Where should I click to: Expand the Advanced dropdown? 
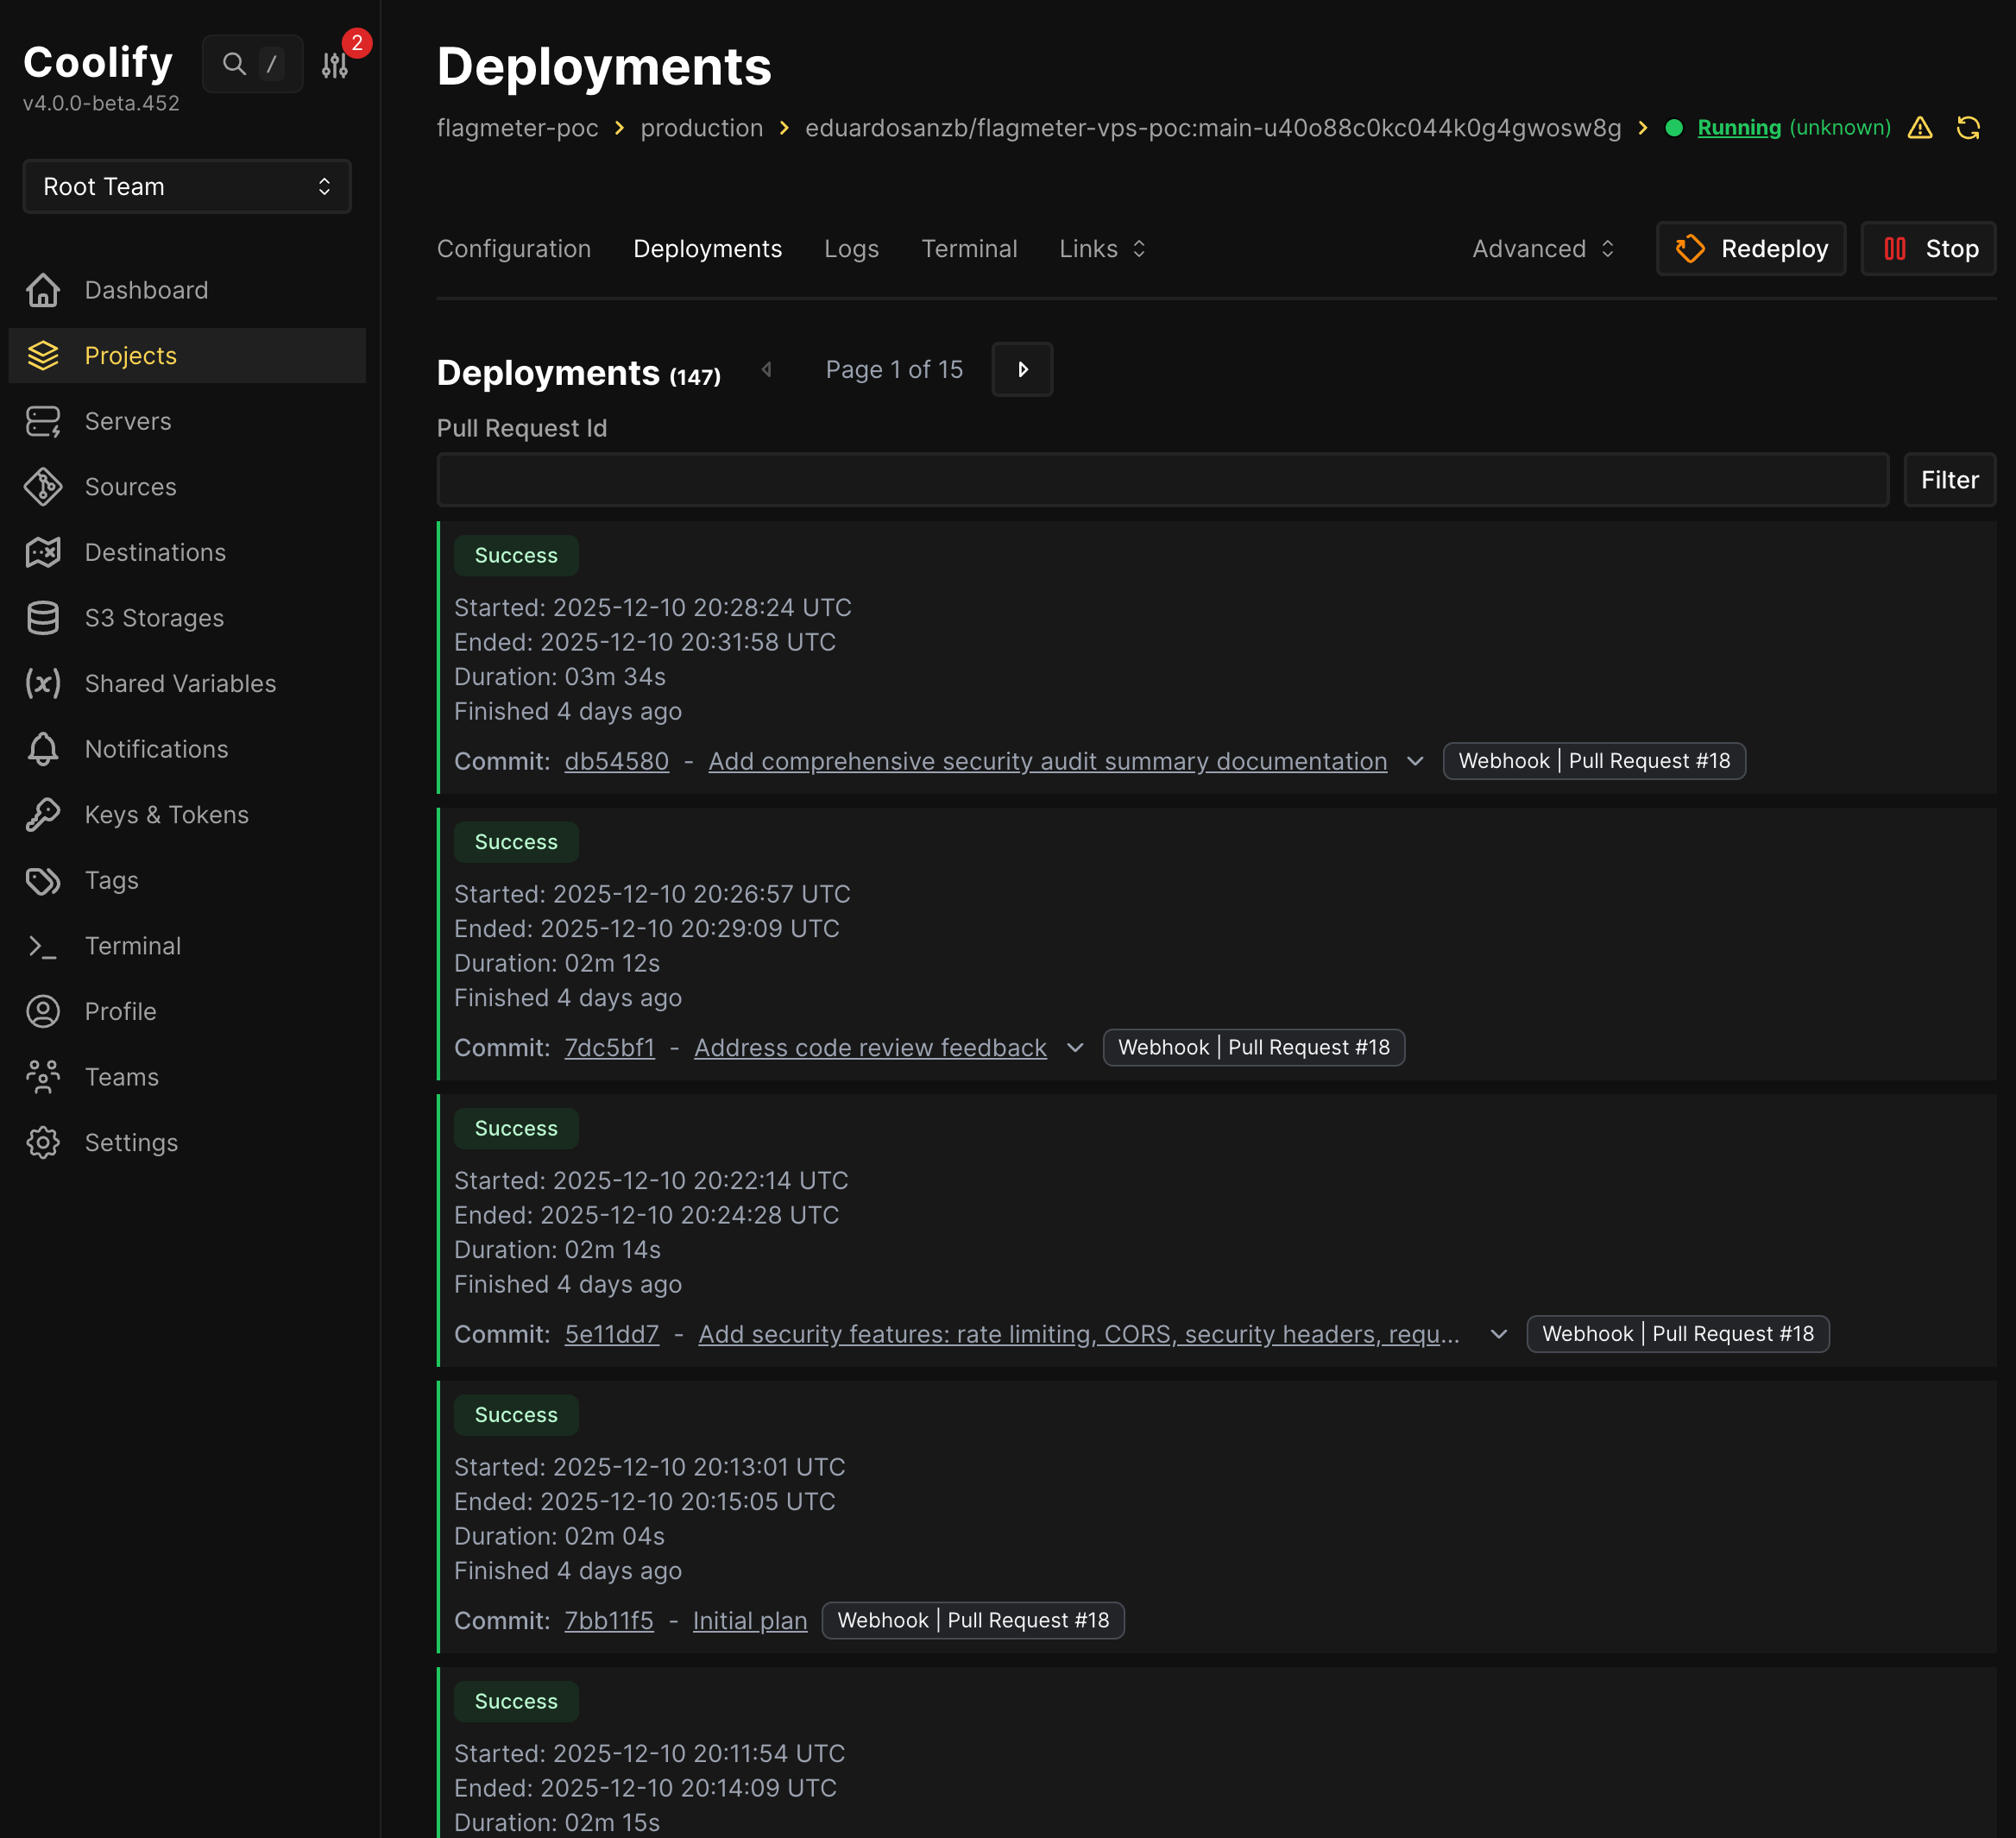coord(1540,248)
